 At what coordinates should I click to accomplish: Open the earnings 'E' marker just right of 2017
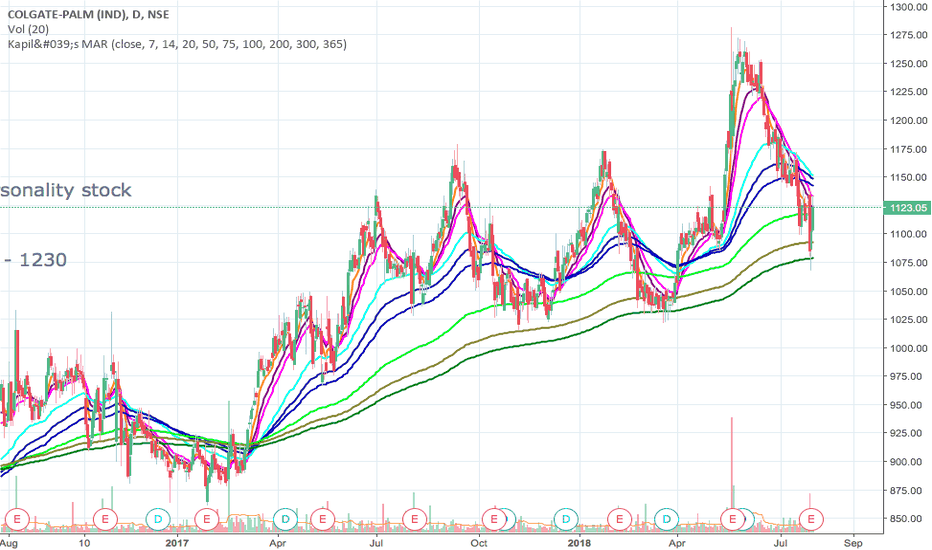207,519
